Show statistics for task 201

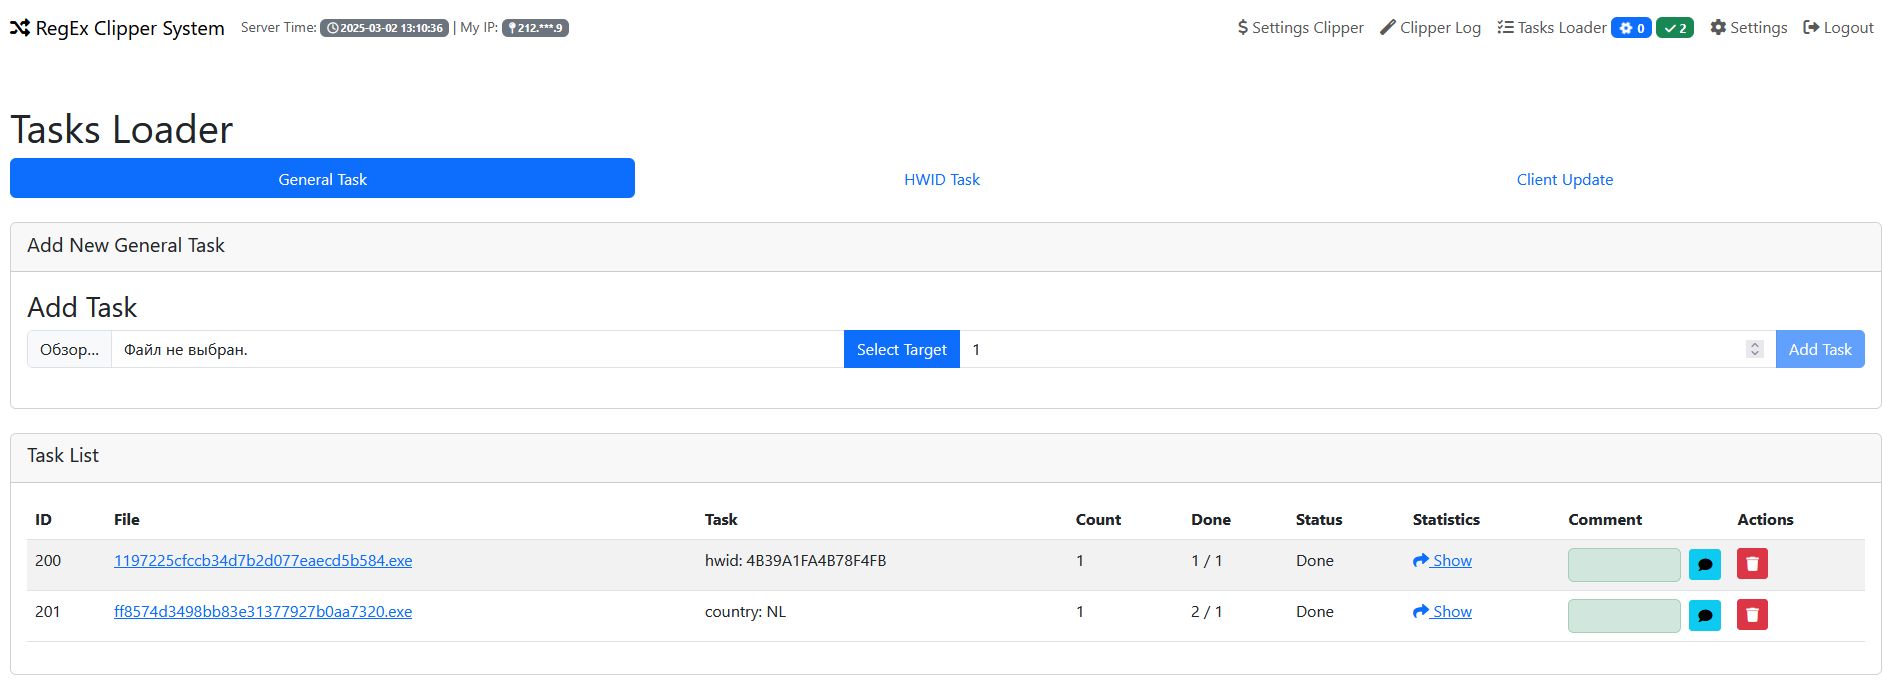pyautogui.click(x=1442, y=612)
